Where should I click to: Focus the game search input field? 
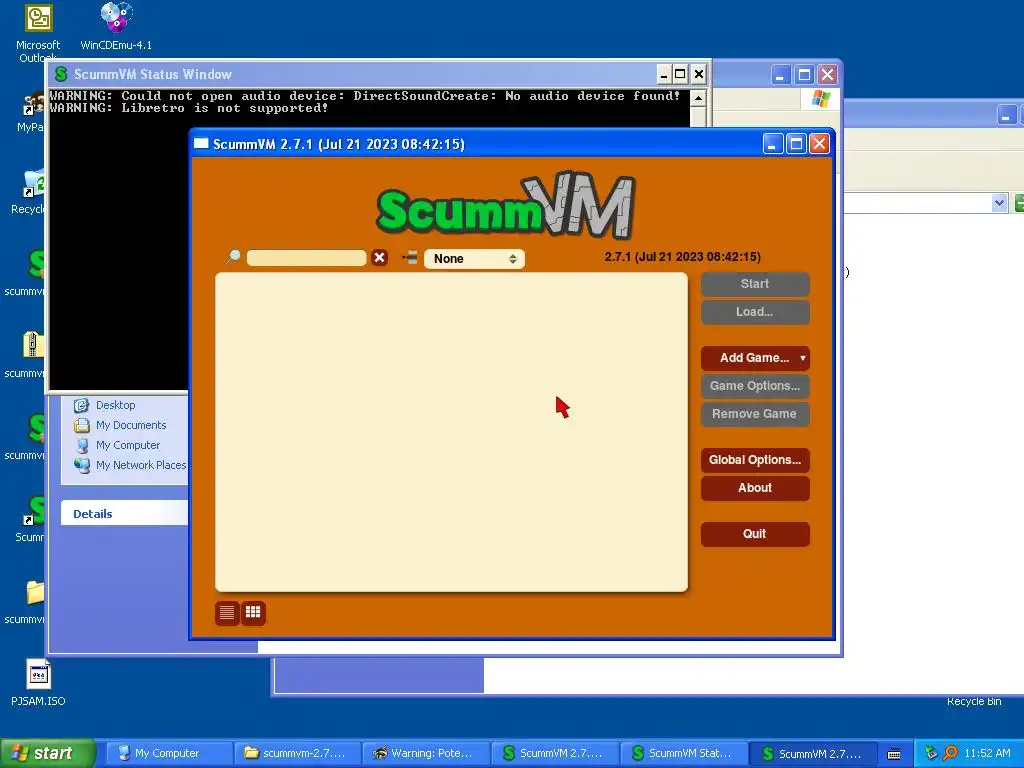(x=306, y=258)
